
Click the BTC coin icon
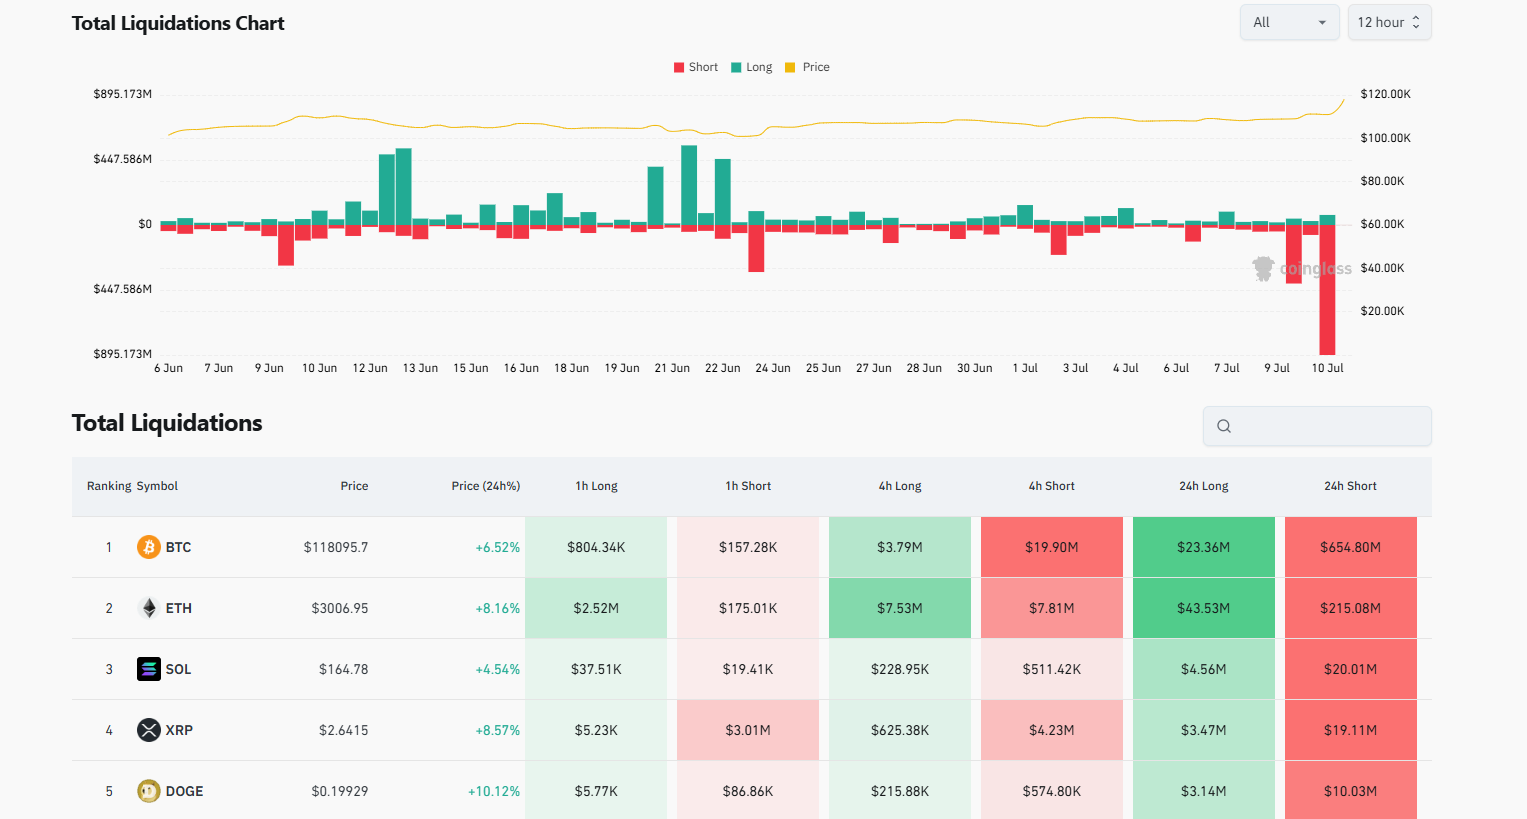[149, 547]
